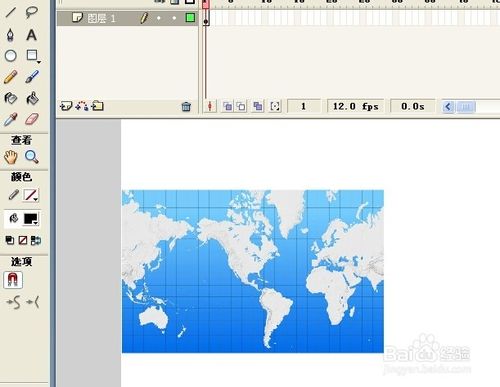Screen dimensions: 500x387
Task: Select the Pencil tool
Action: (11, 77)
